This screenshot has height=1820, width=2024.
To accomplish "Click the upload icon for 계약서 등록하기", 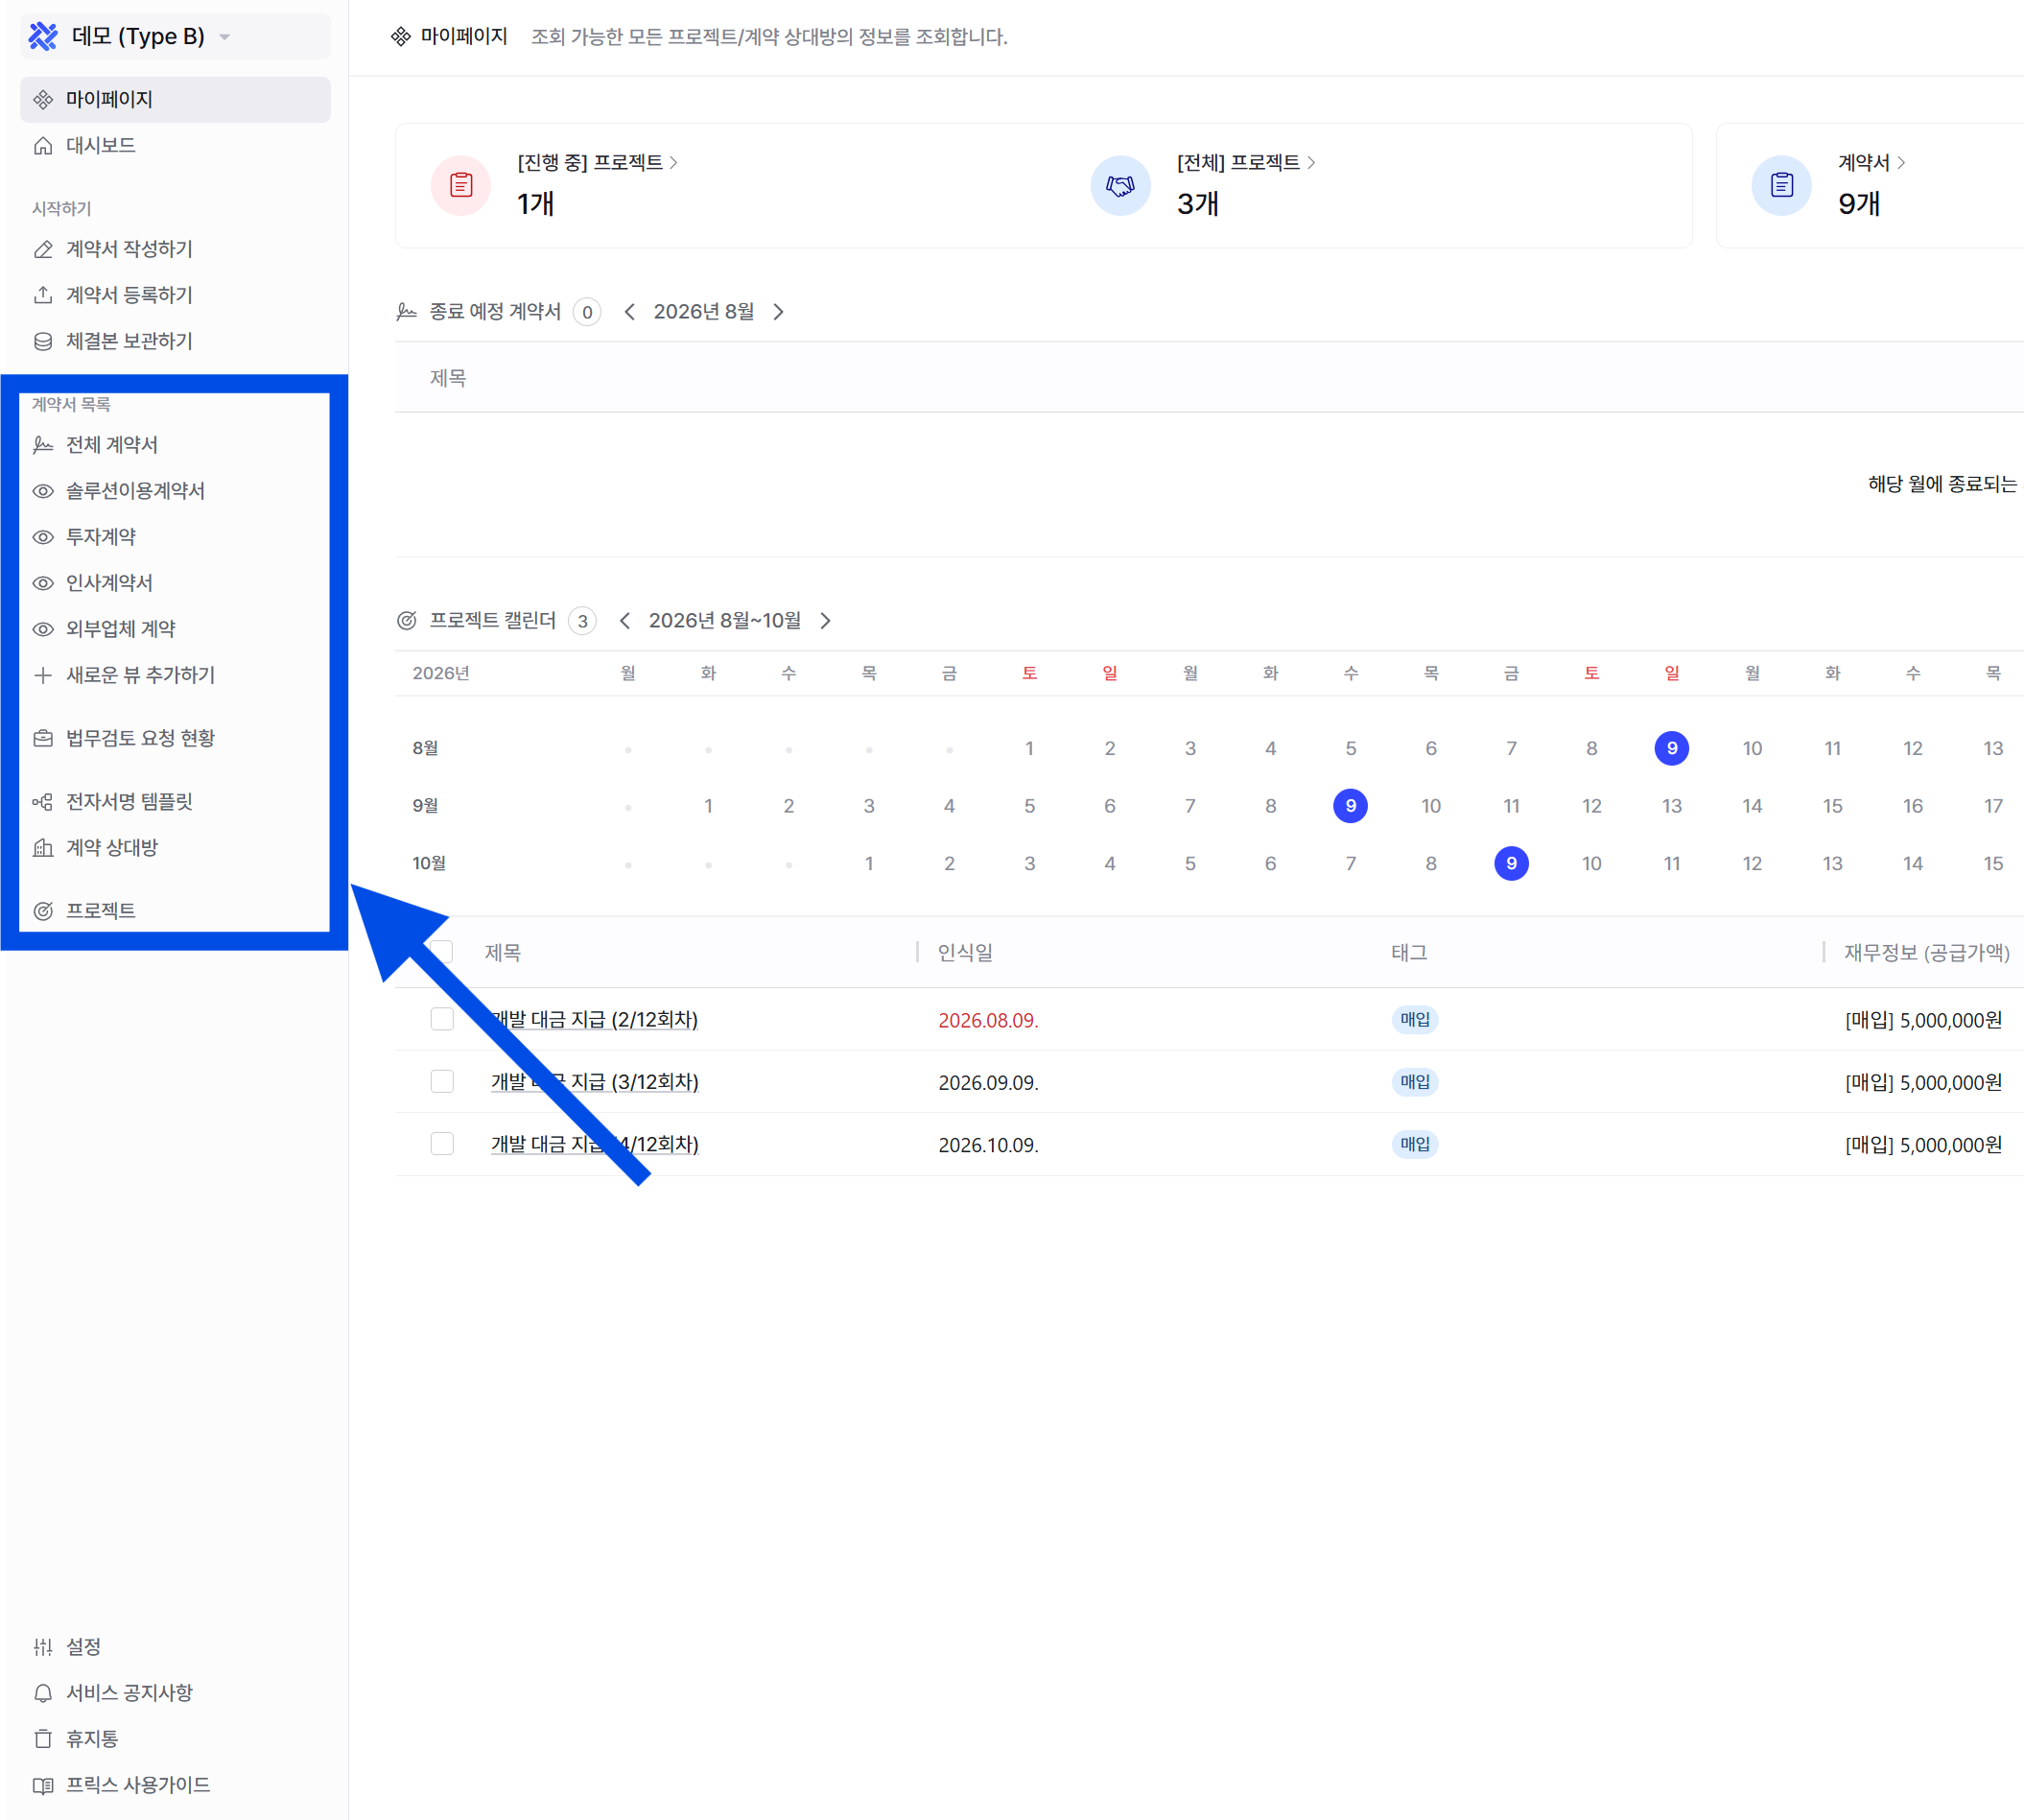I will (x=43, y=295).
